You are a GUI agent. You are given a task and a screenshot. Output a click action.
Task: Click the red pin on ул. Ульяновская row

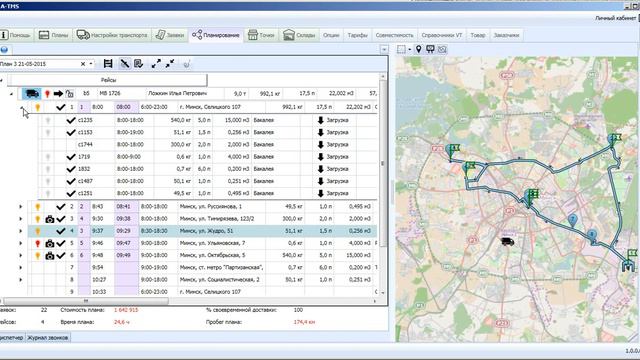pyautogui.click(x=38, y=244)
